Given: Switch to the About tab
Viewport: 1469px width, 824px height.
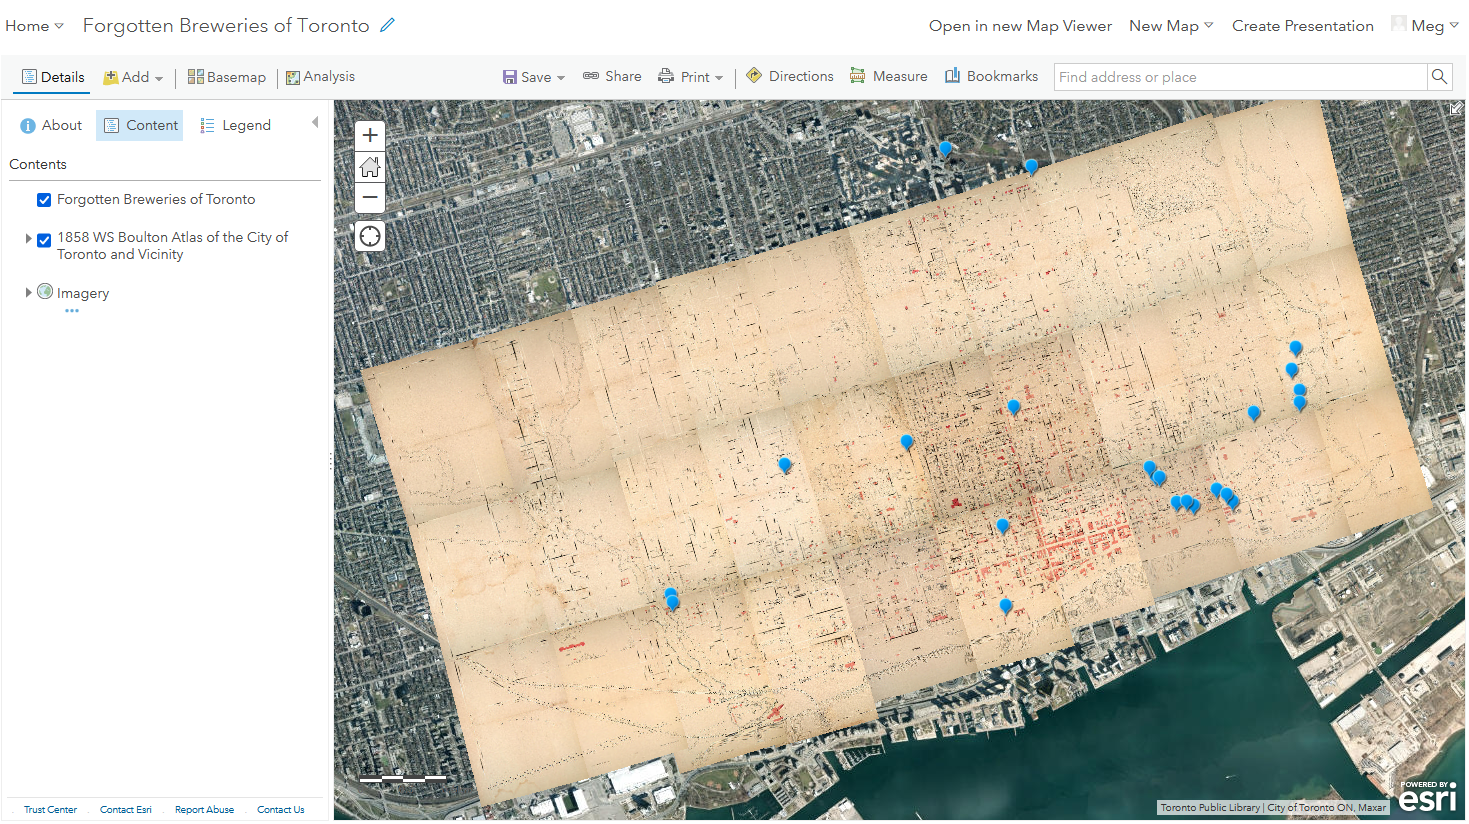Looking at the screenshot, I should click(51, 125).
